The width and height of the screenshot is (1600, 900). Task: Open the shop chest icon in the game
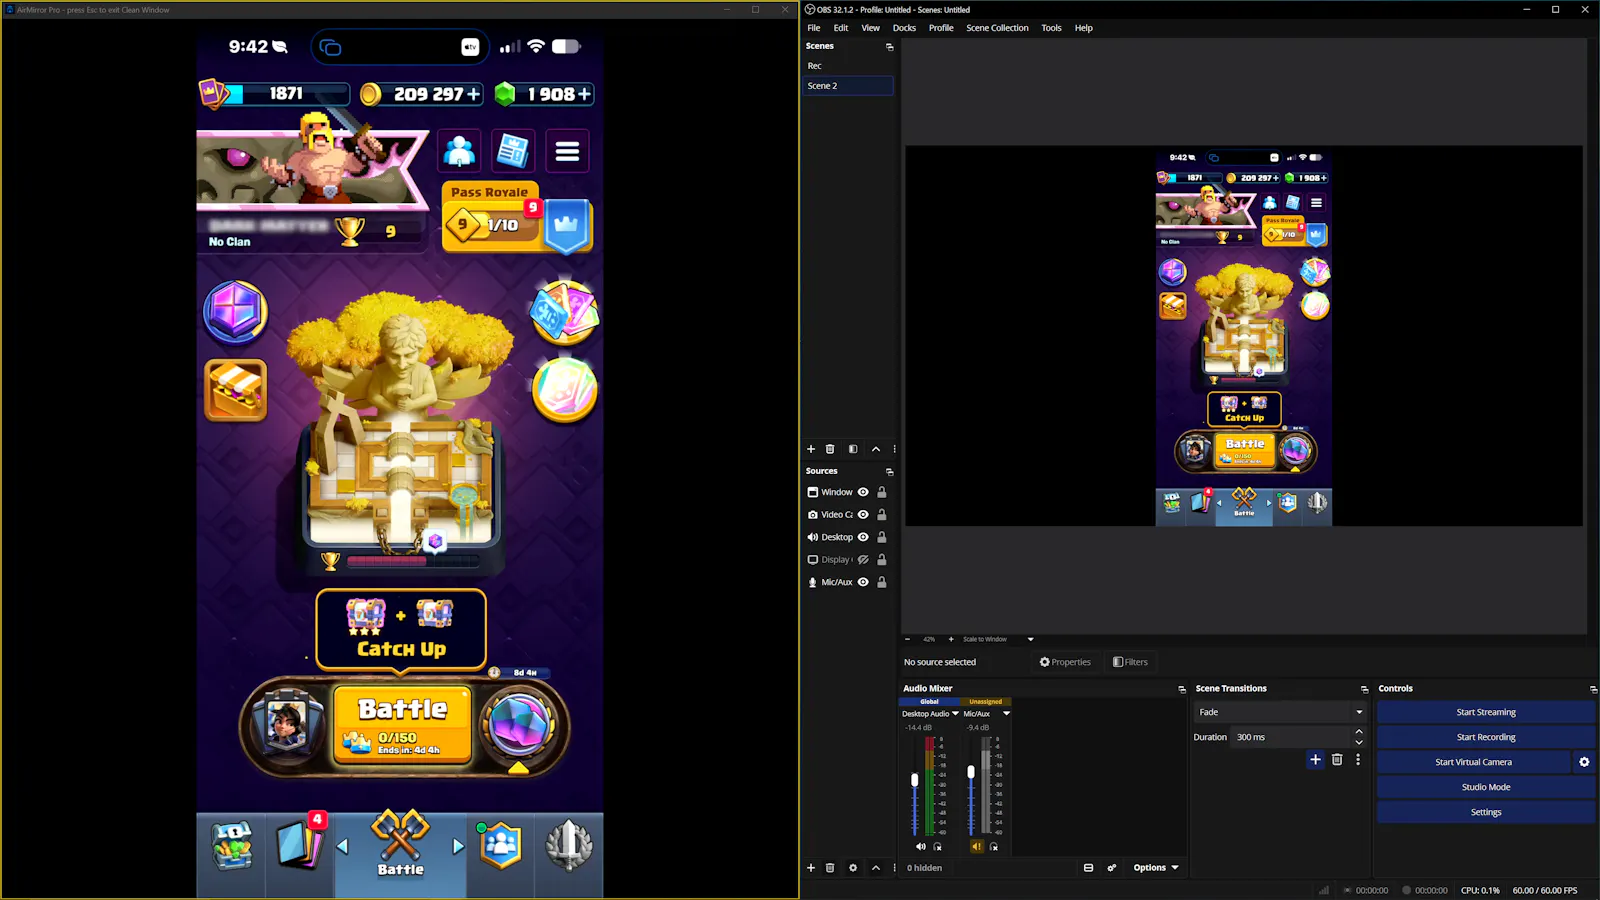tap(233, 846)
